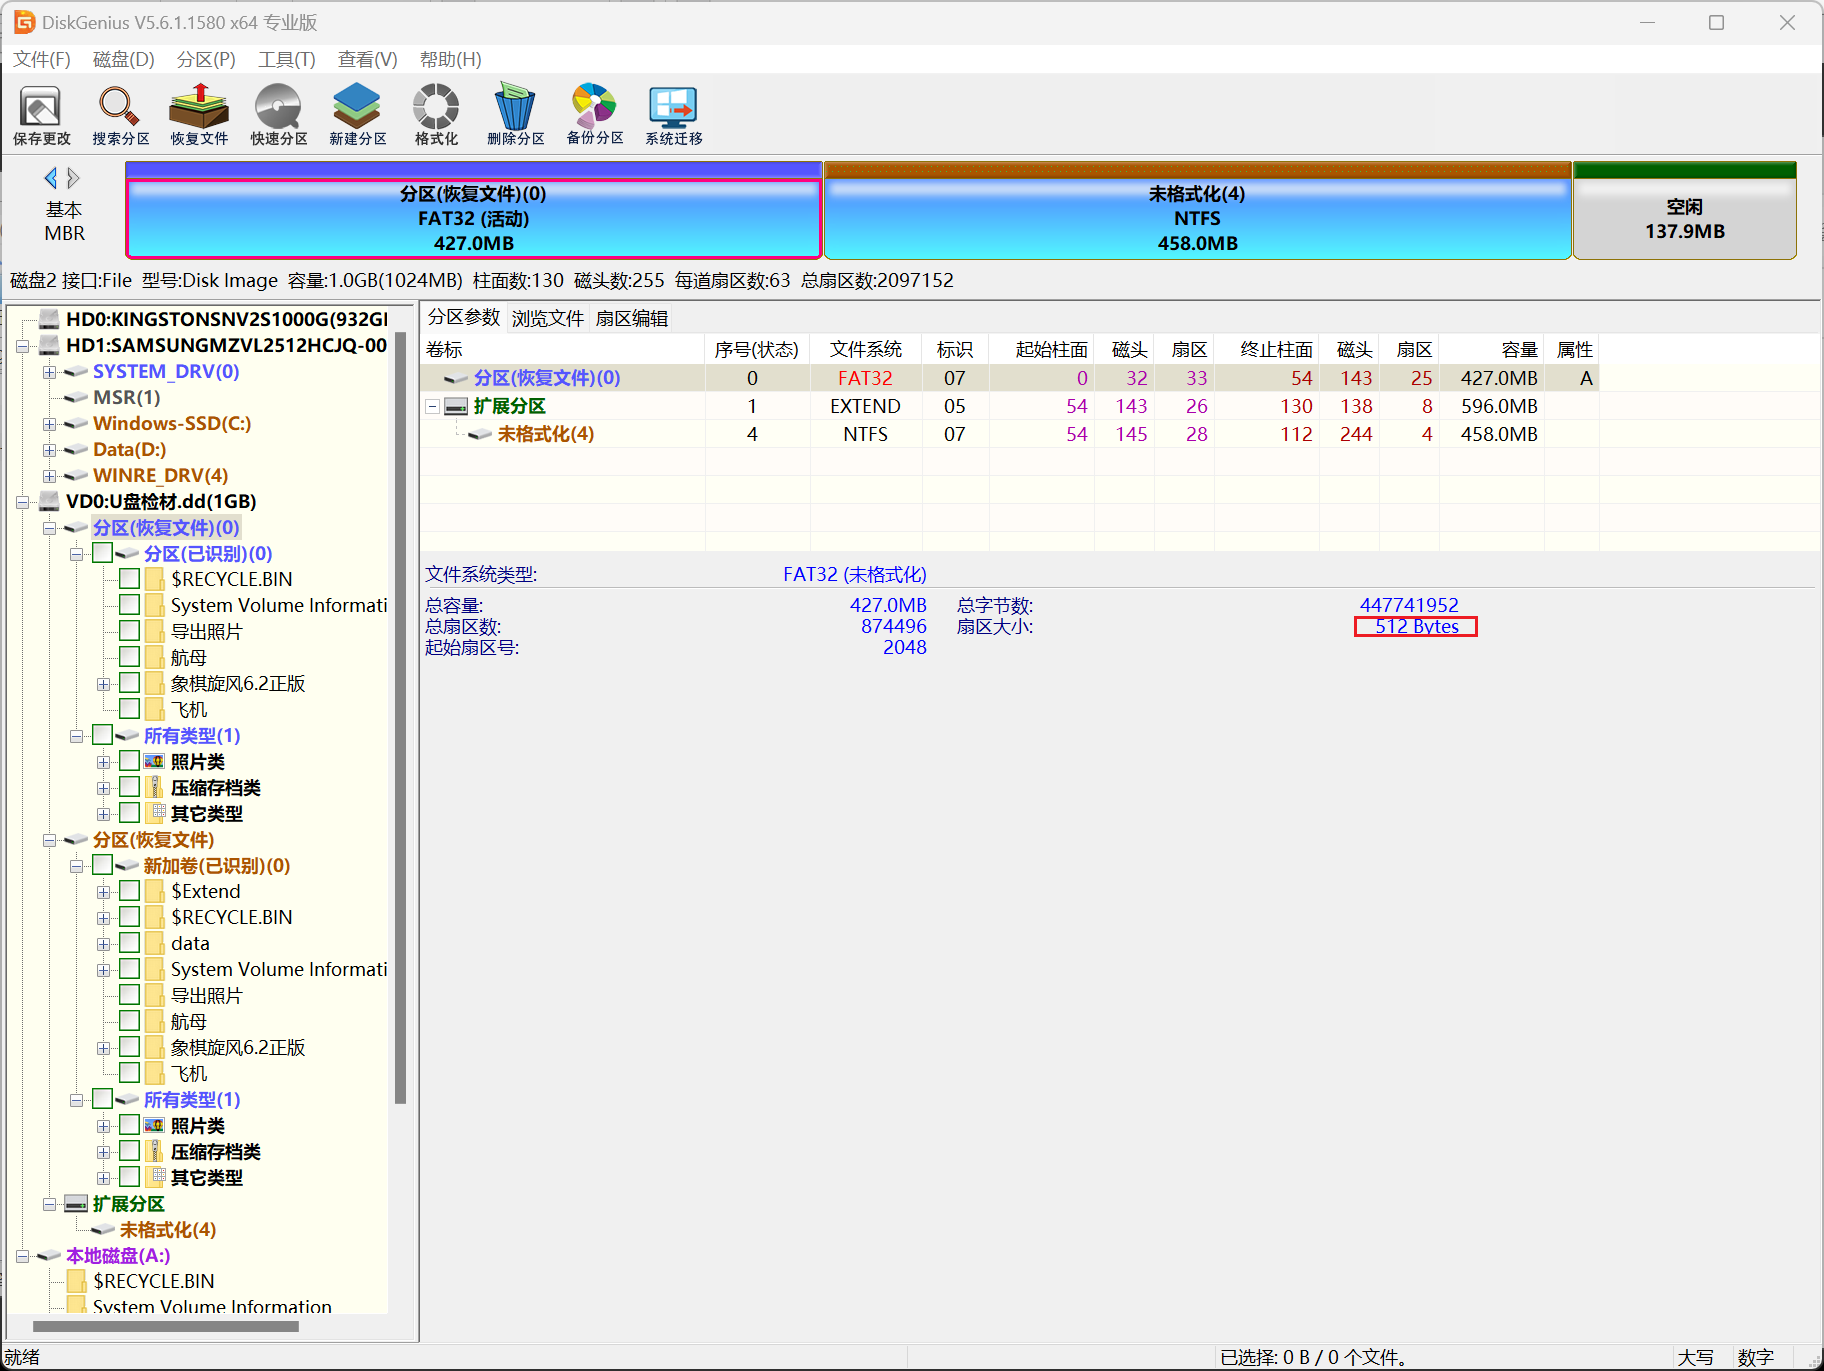Click the Save Changes (保存更改) toolbar icon

[x=41, y=115]
